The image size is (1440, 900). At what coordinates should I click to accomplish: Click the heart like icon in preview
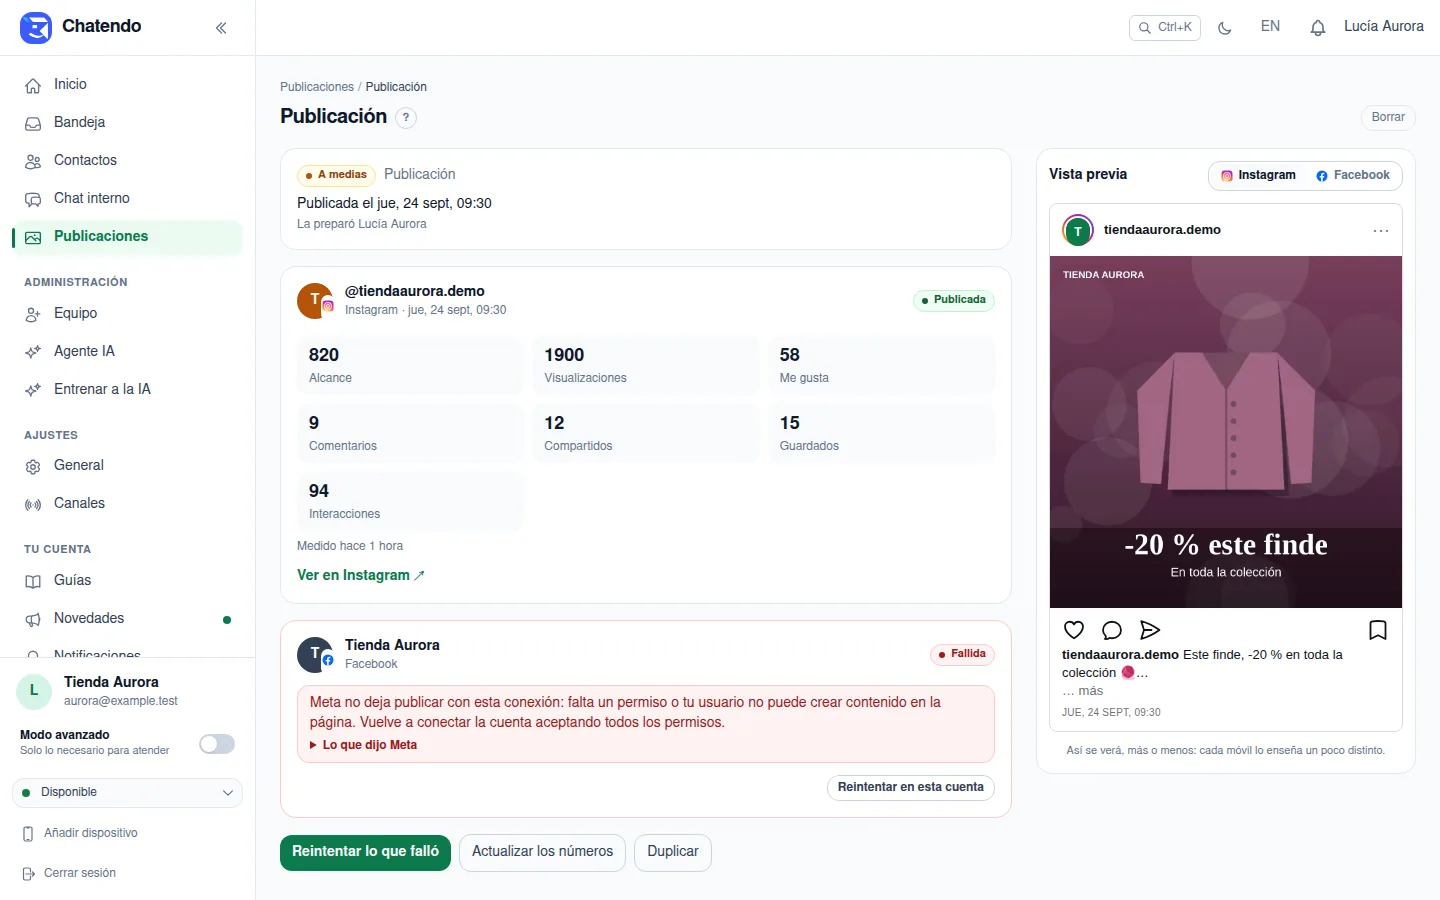1074,630
